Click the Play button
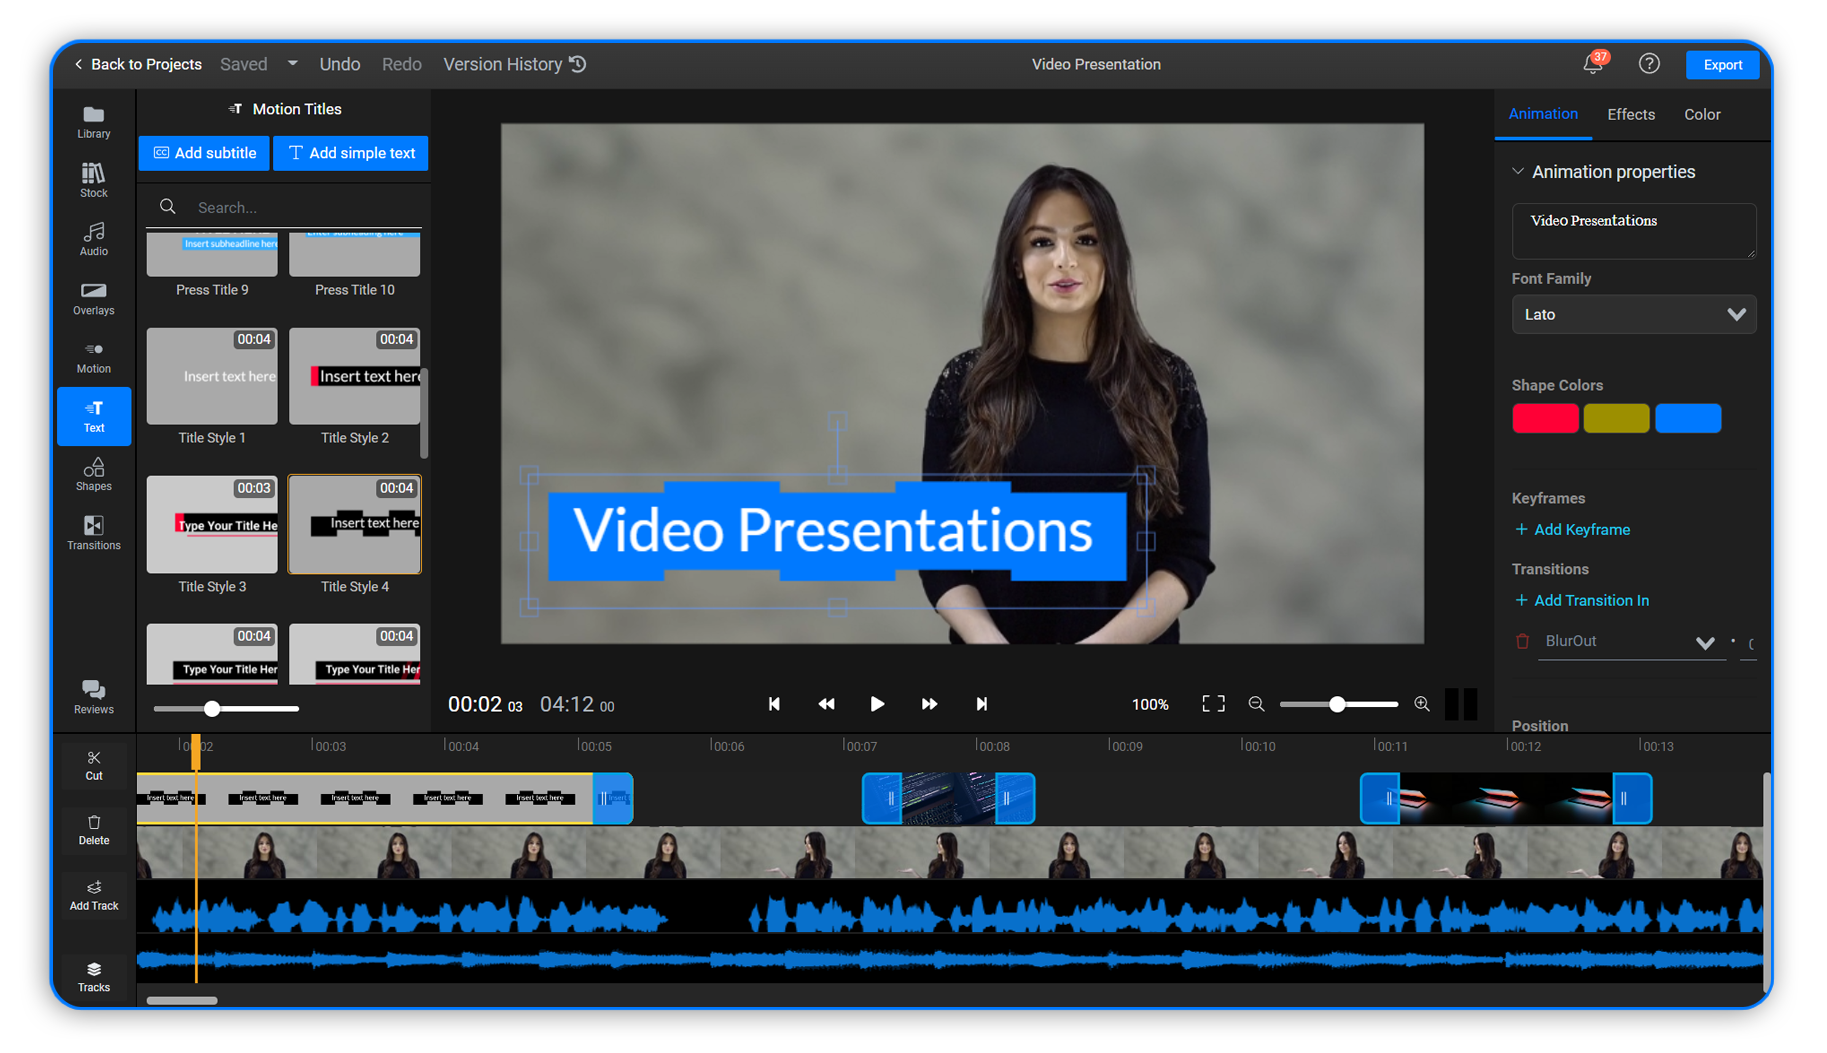The height and width of the screenshot is (1053, 1827). coord(877,704)
